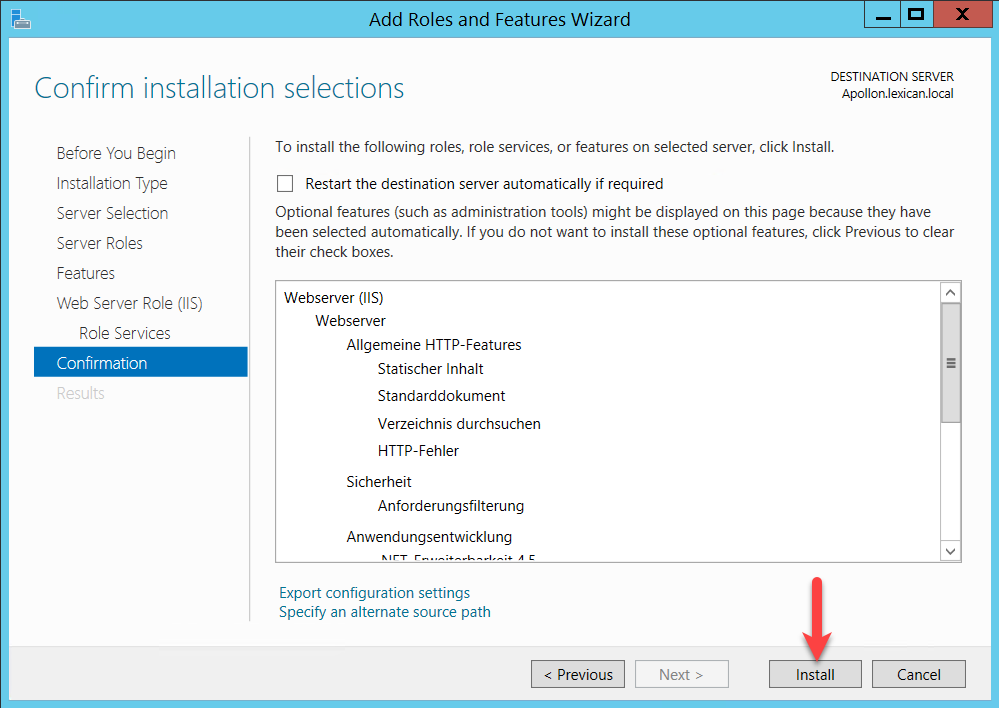Go back with the Previous button
The height and width of the screenshot is (708, 999).
tap(578, 674)
